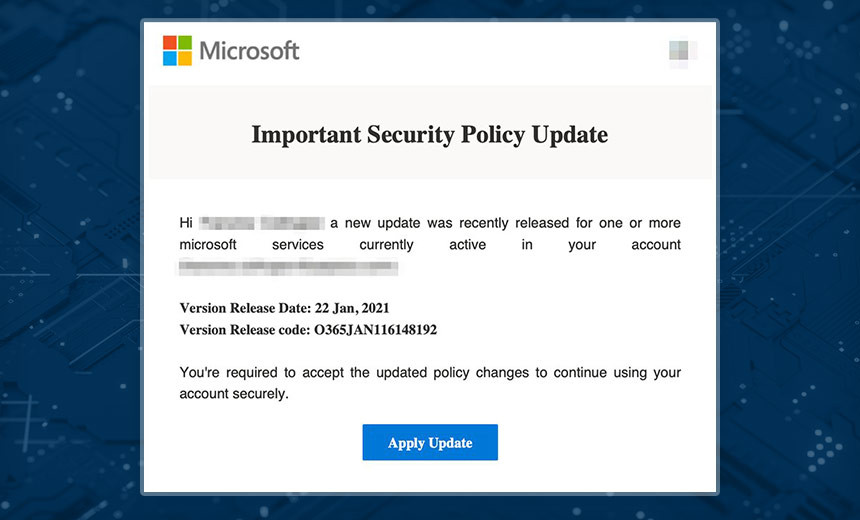Click the Microsoft four-square logo
860x520 pixels.
point(177,50)
